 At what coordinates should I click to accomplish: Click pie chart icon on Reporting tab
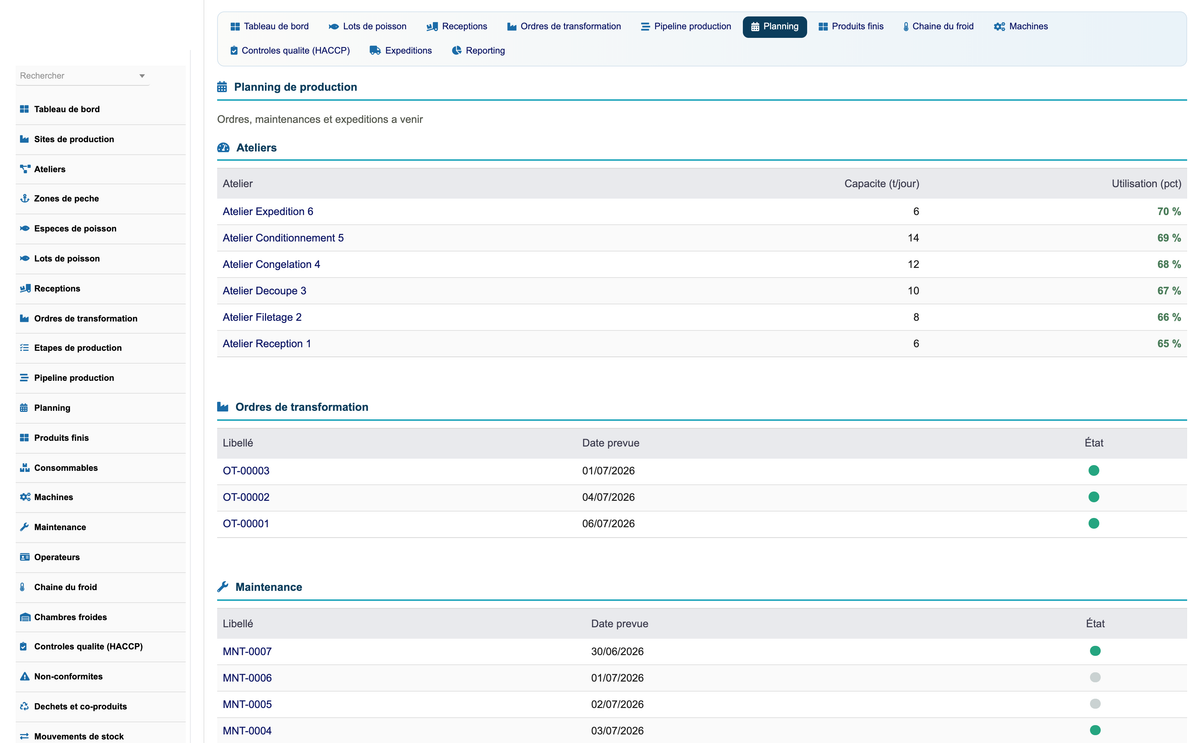[457, 50]
